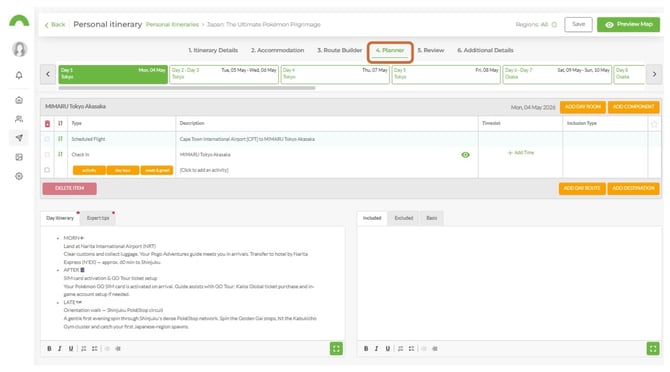Open the Expert tips tab
The width and height of the screenshot is (670, 372).
point(98,218)
